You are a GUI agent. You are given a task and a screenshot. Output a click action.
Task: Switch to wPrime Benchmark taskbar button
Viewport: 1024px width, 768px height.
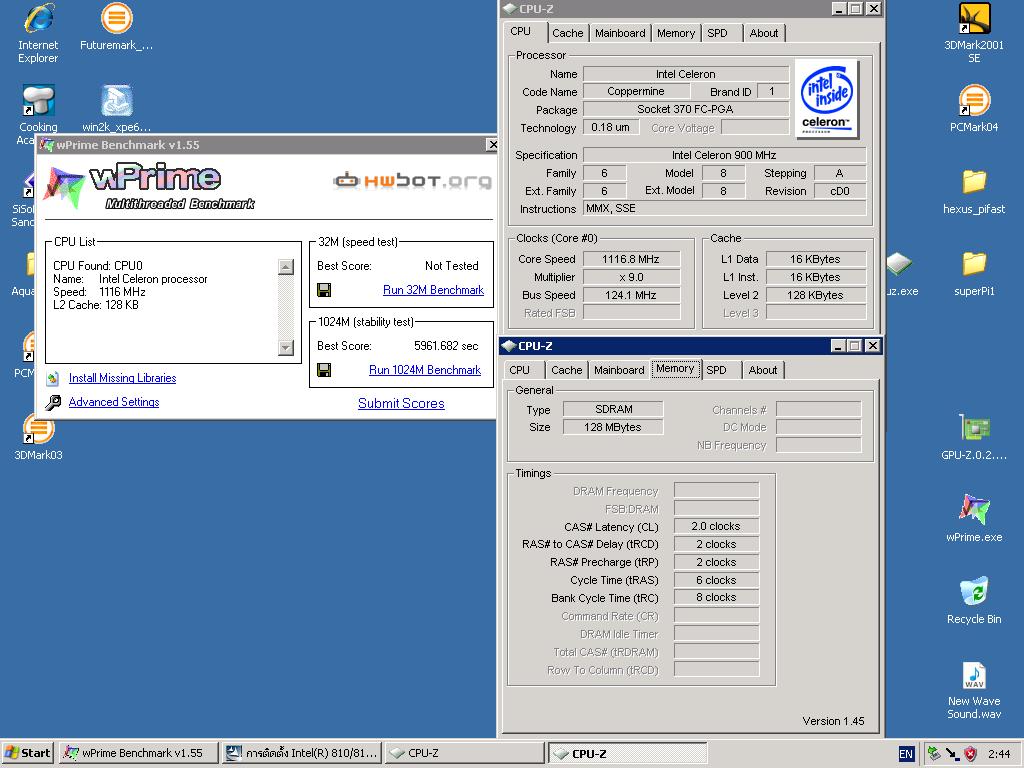[x=138, y=753]
